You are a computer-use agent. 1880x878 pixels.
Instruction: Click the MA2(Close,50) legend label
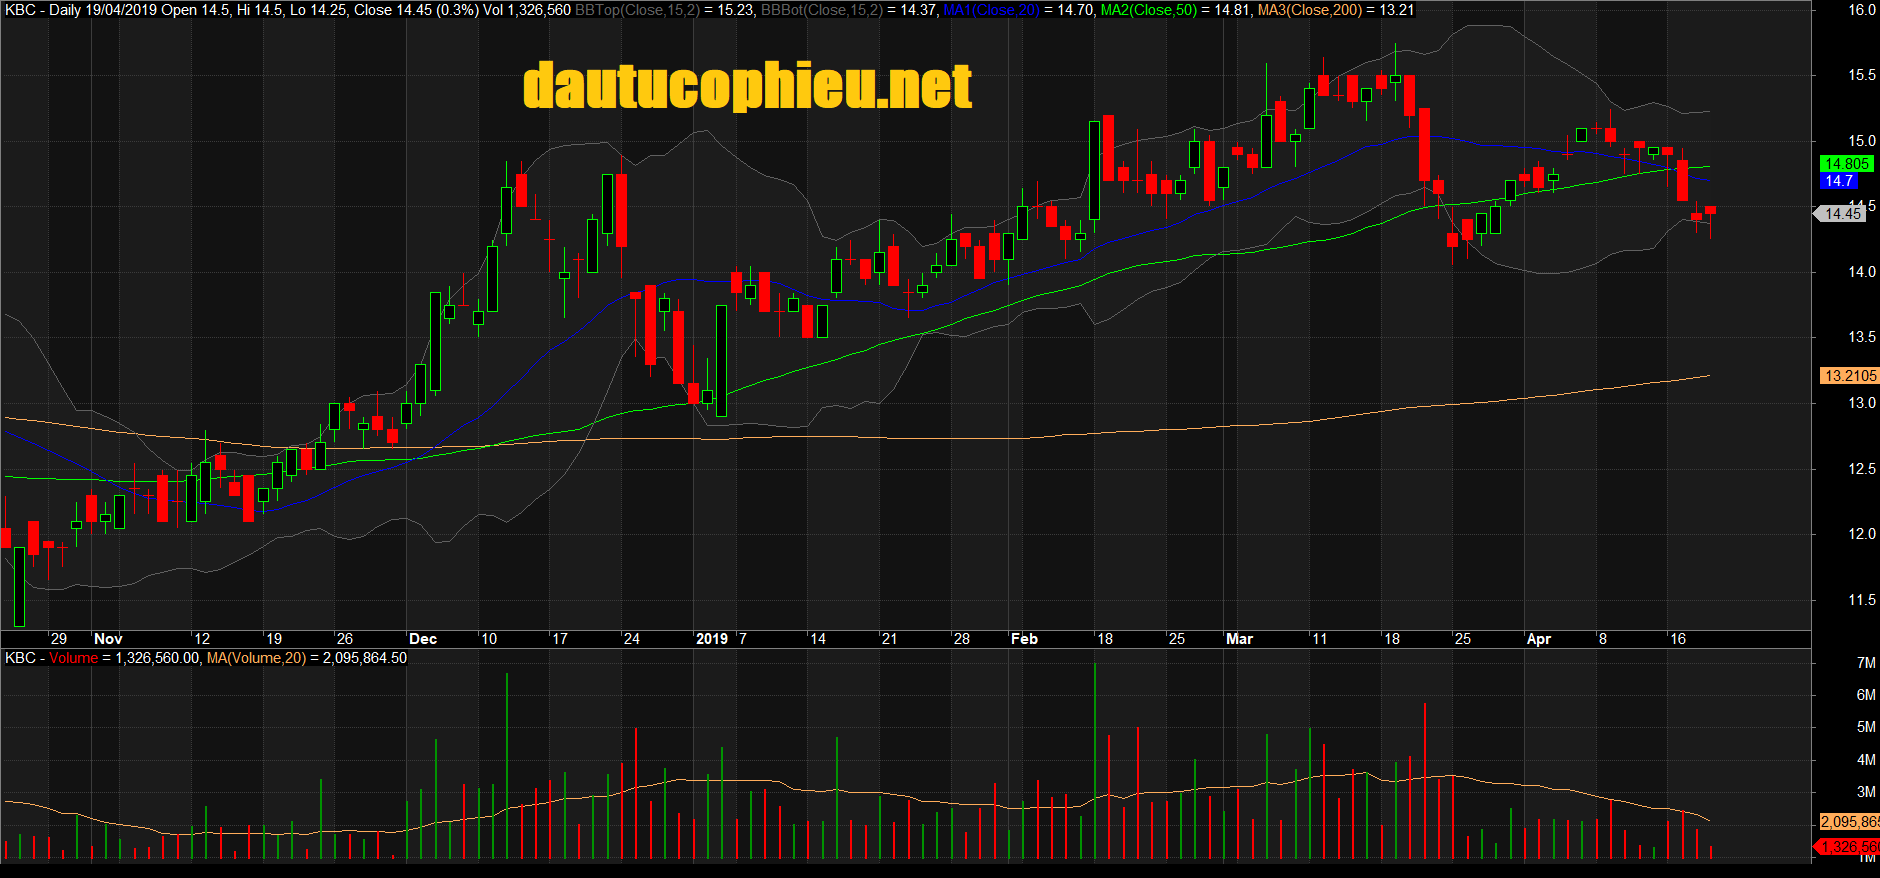coord(1148,10)
